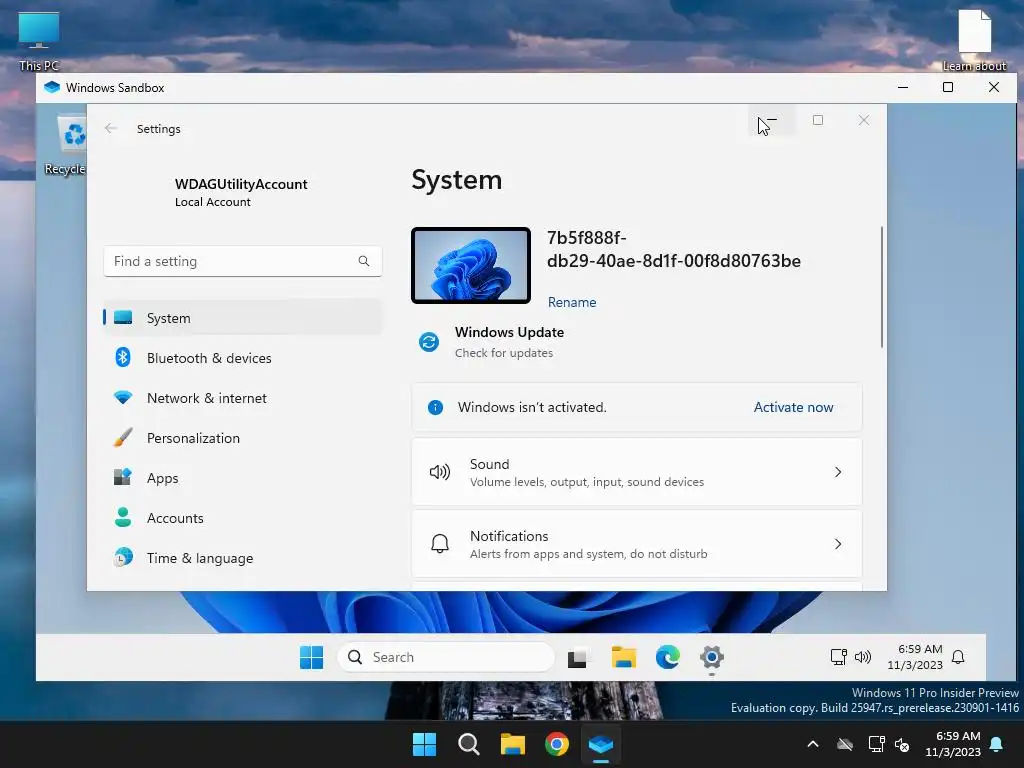Open host taskbar search
This screenshot has height=768, width=1024.
[468, 744]
